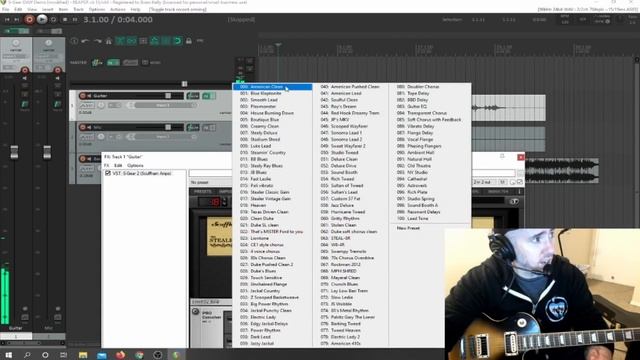The image size is (640, 360).
Task: Click the New Preset menu entry
Action: [430, 228]
